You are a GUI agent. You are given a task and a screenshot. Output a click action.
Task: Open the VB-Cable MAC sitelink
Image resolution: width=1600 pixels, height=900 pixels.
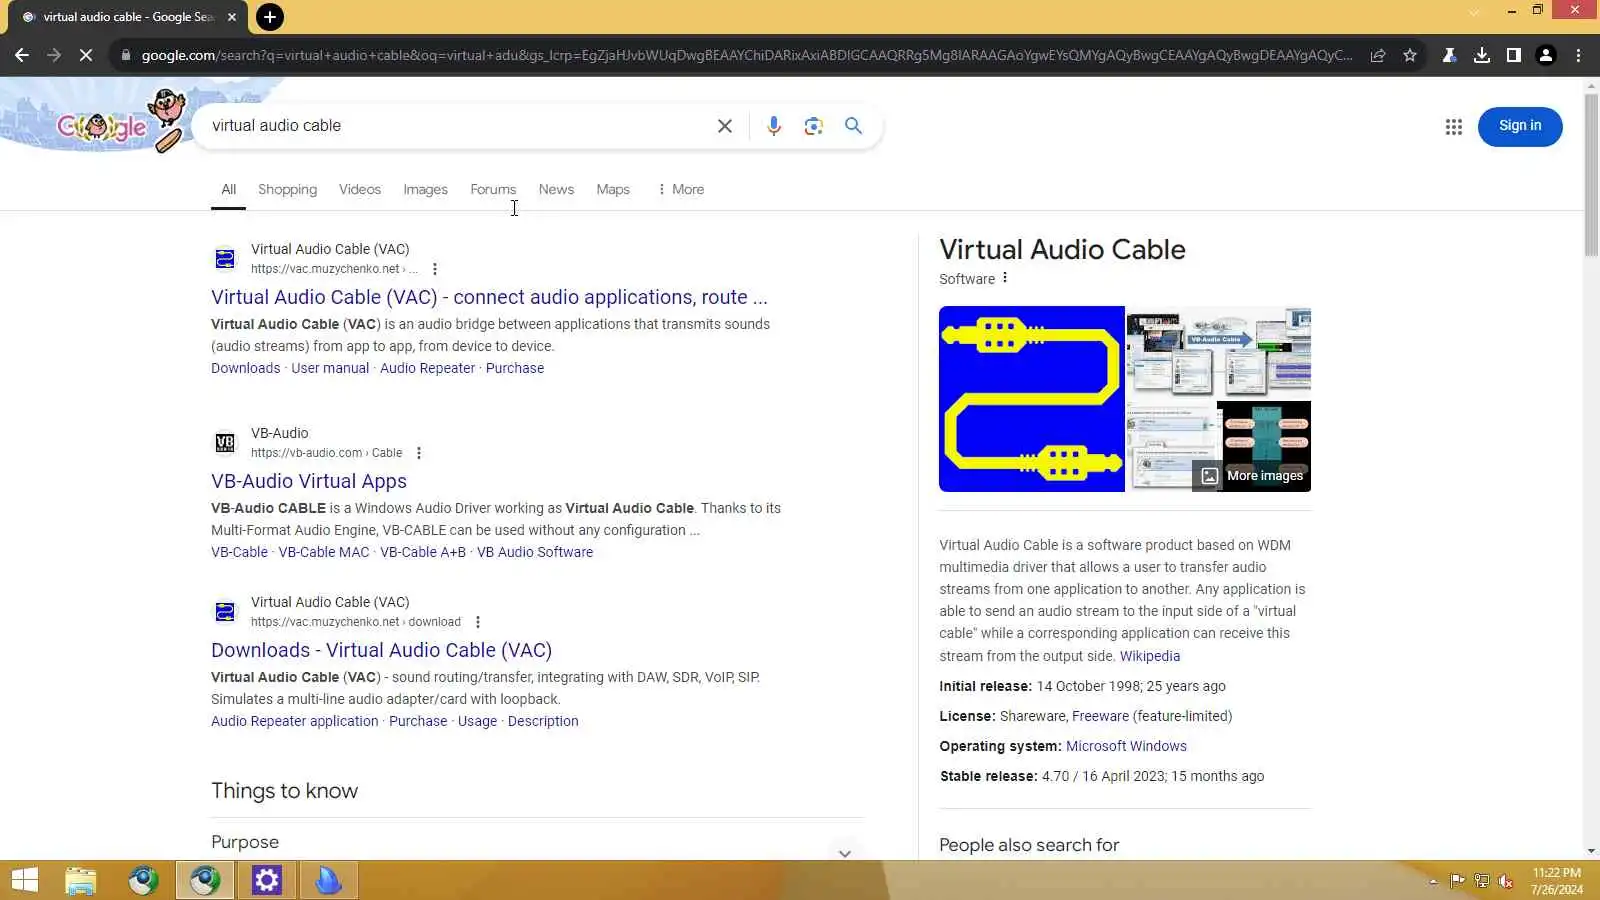(324, 552)
